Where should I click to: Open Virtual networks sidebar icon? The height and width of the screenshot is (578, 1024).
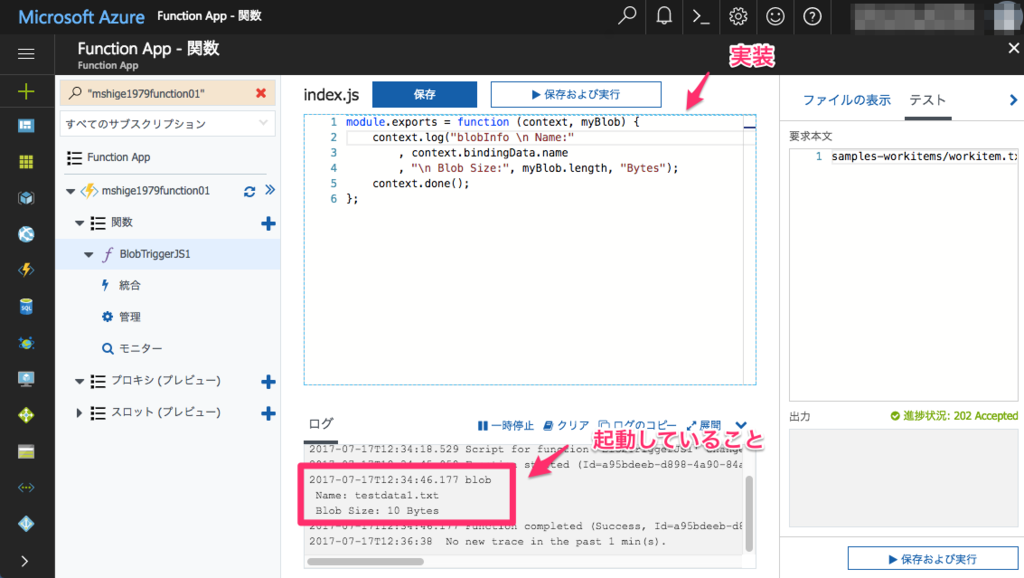26,487
